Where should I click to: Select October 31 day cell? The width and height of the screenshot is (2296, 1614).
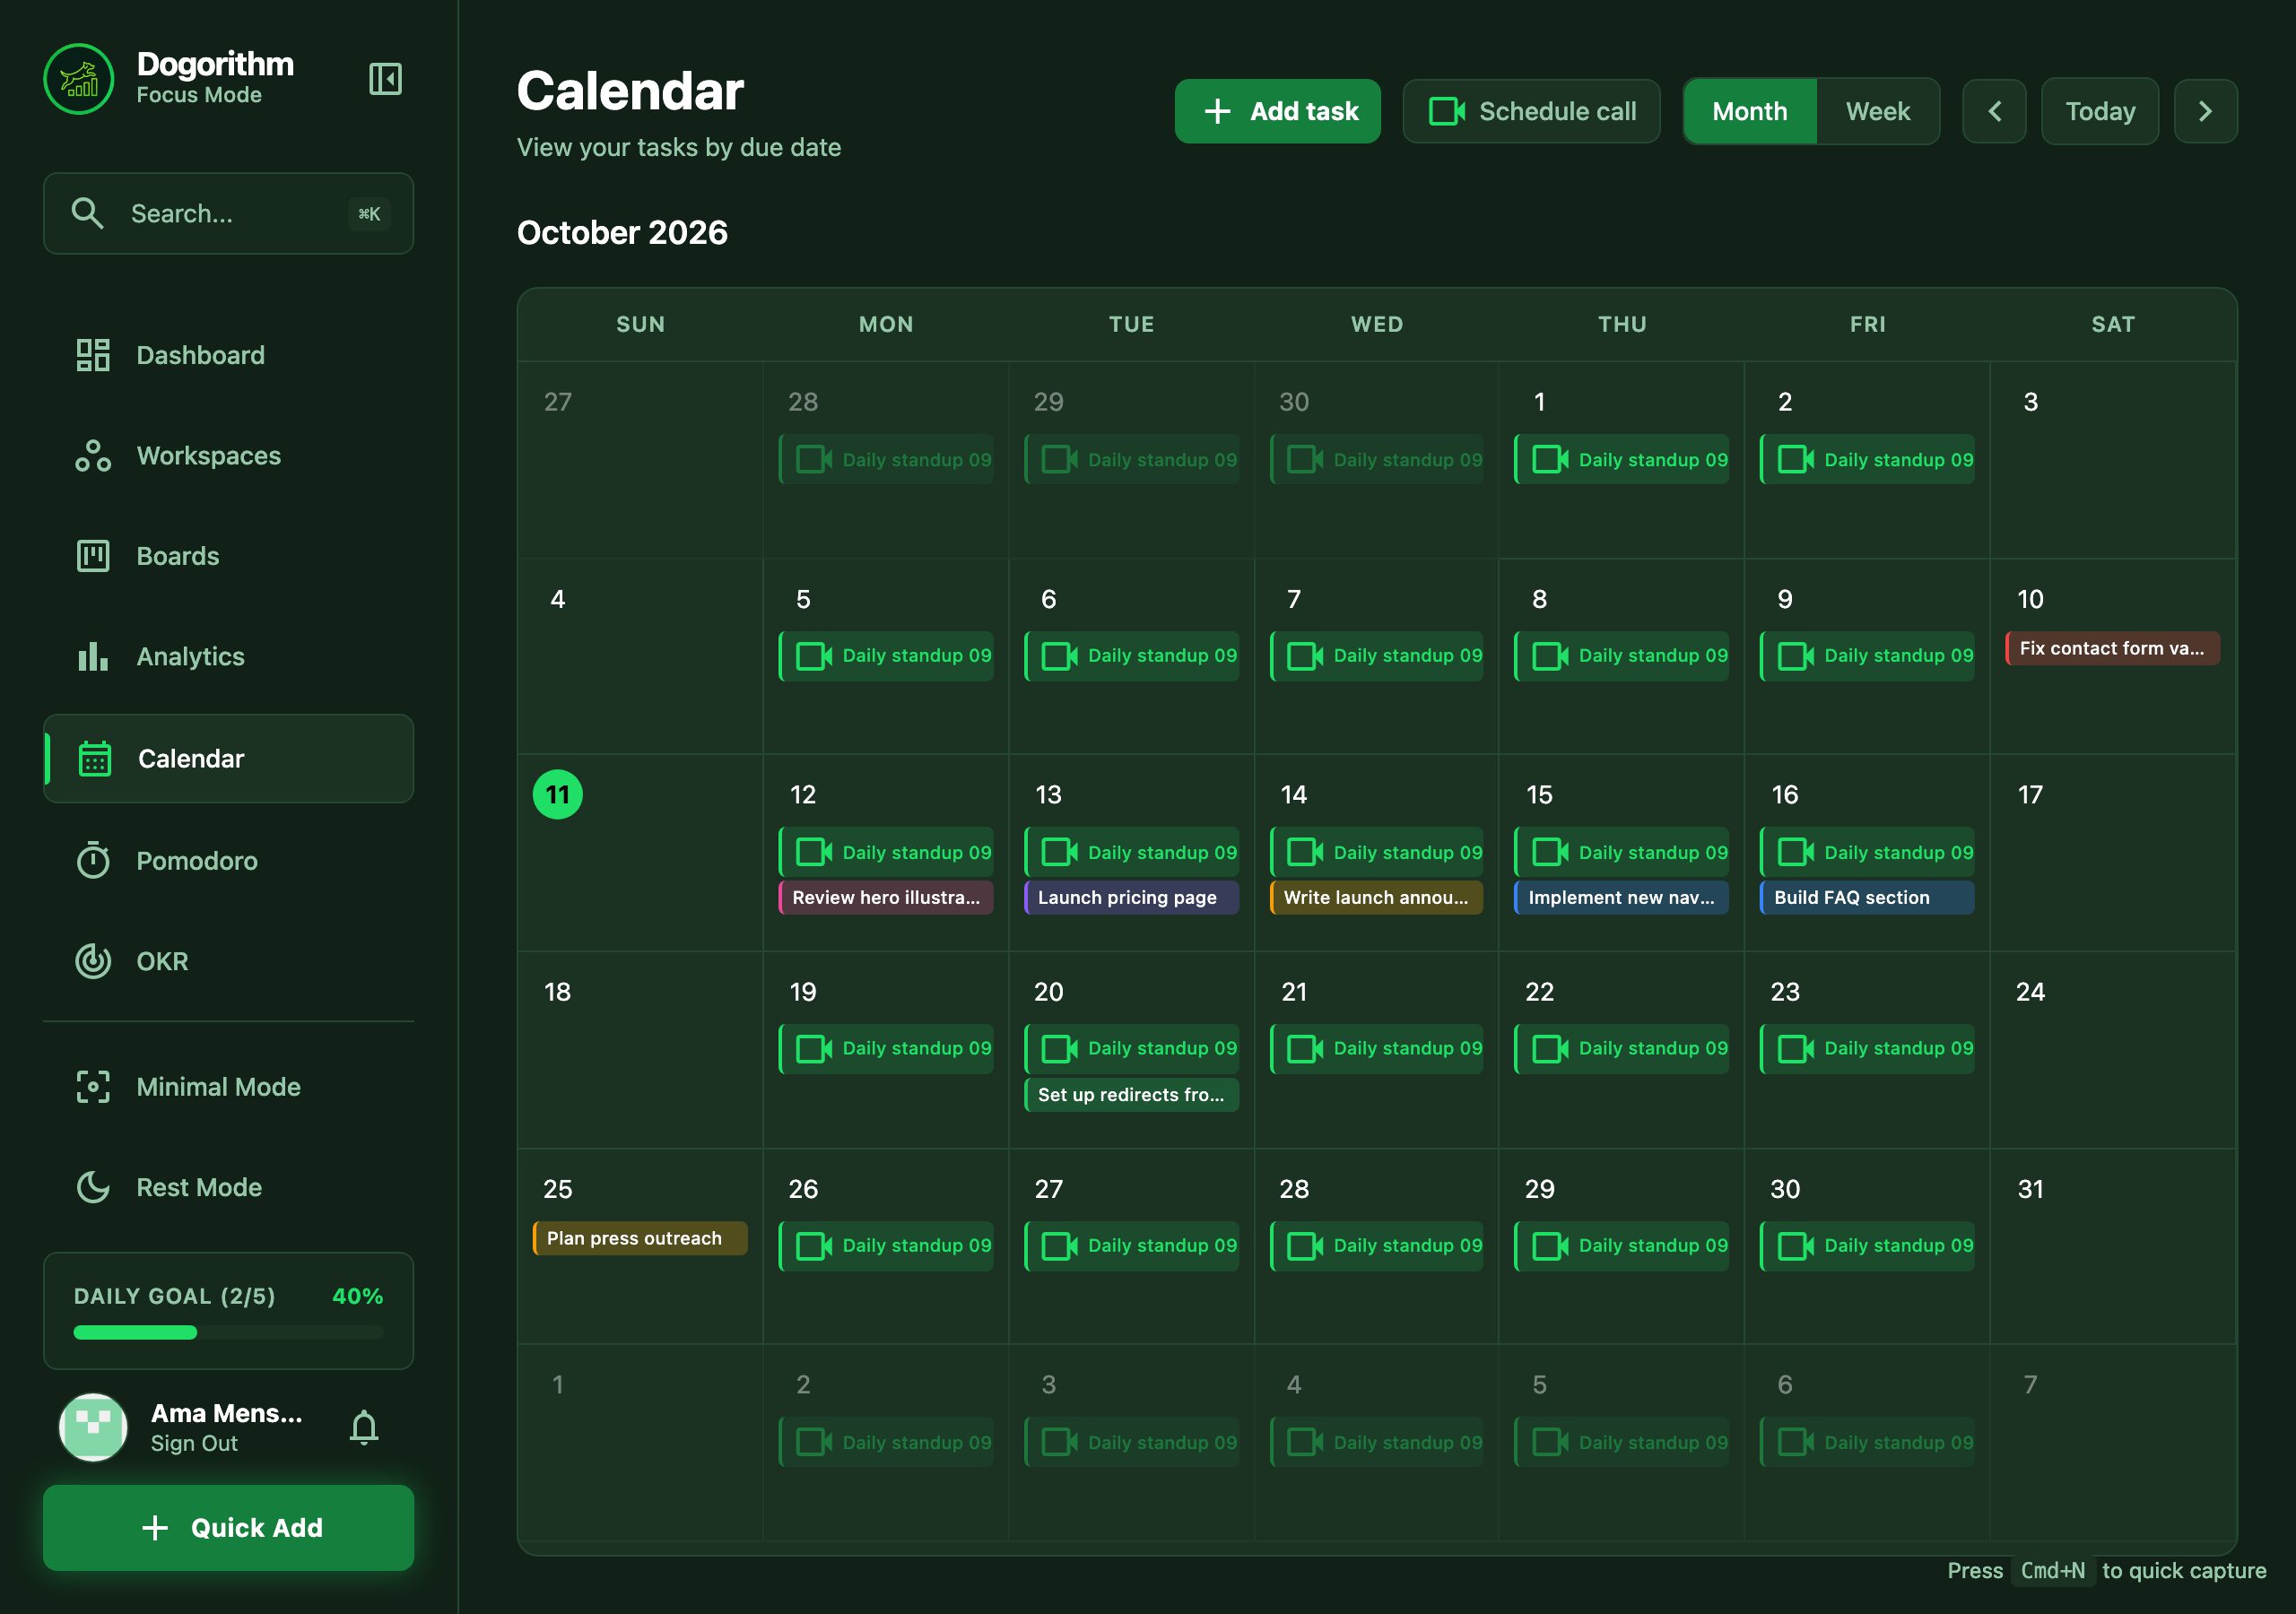(2112, 1246)
